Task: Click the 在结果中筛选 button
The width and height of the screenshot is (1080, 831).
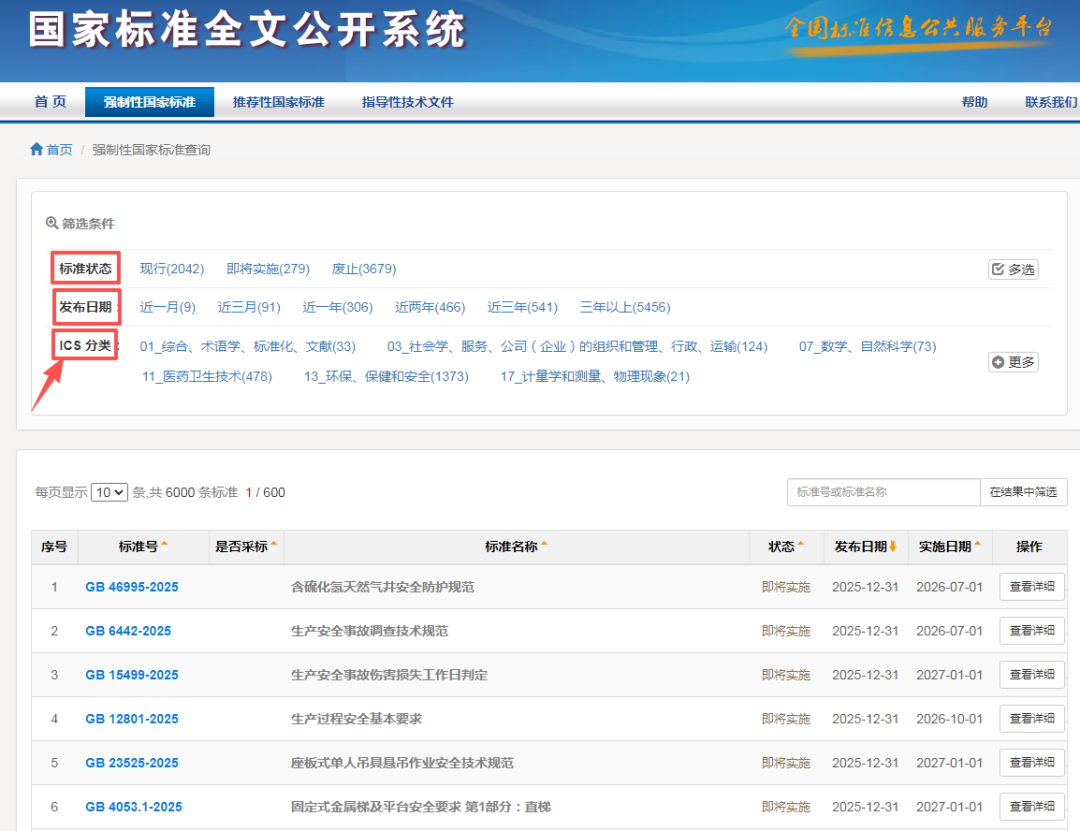Action: [x=1023, y=492]
